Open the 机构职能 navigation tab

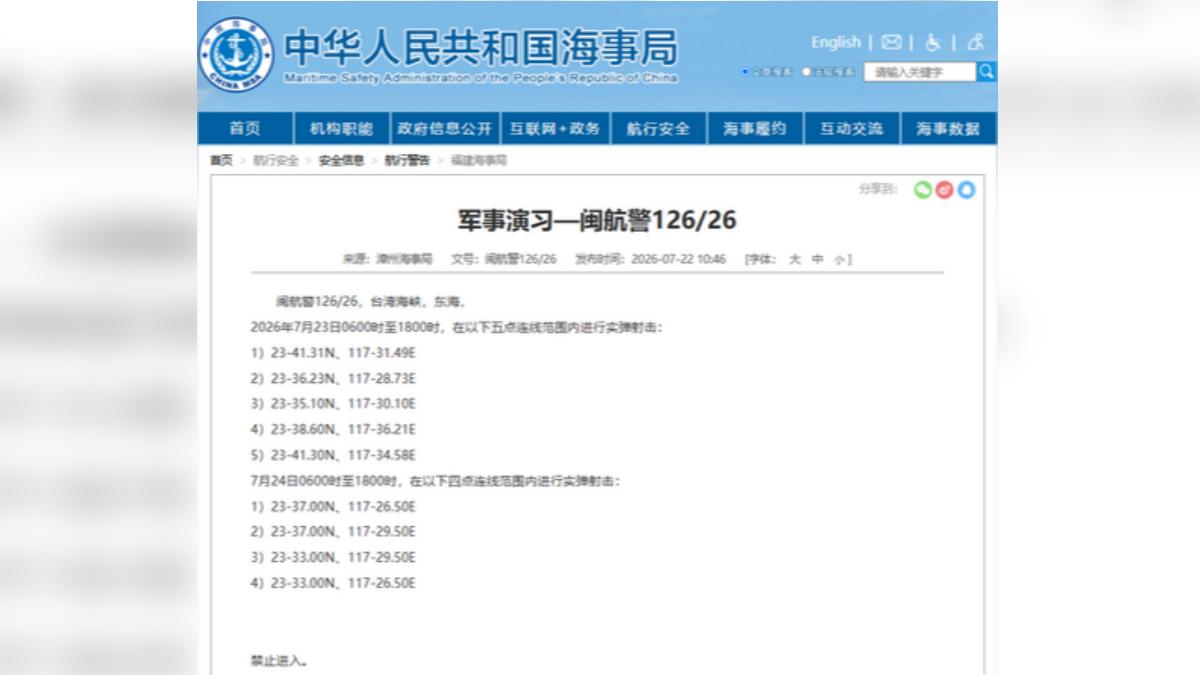pos(342,128)
